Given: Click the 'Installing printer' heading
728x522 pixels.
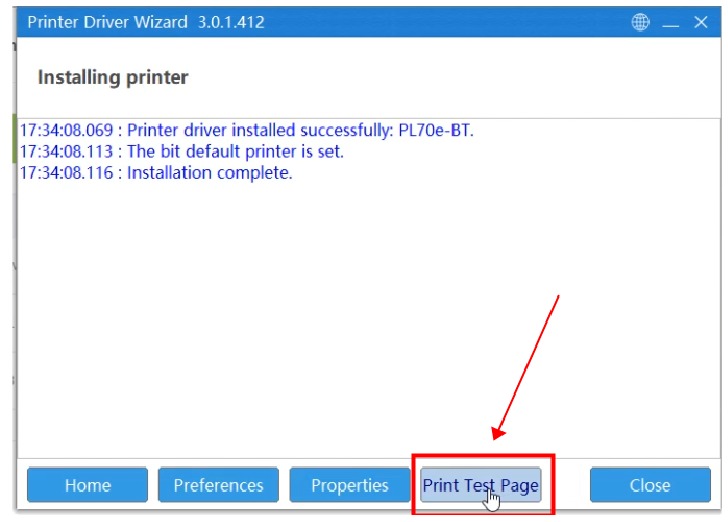Looking at the screenshot, I should point(112,77).
